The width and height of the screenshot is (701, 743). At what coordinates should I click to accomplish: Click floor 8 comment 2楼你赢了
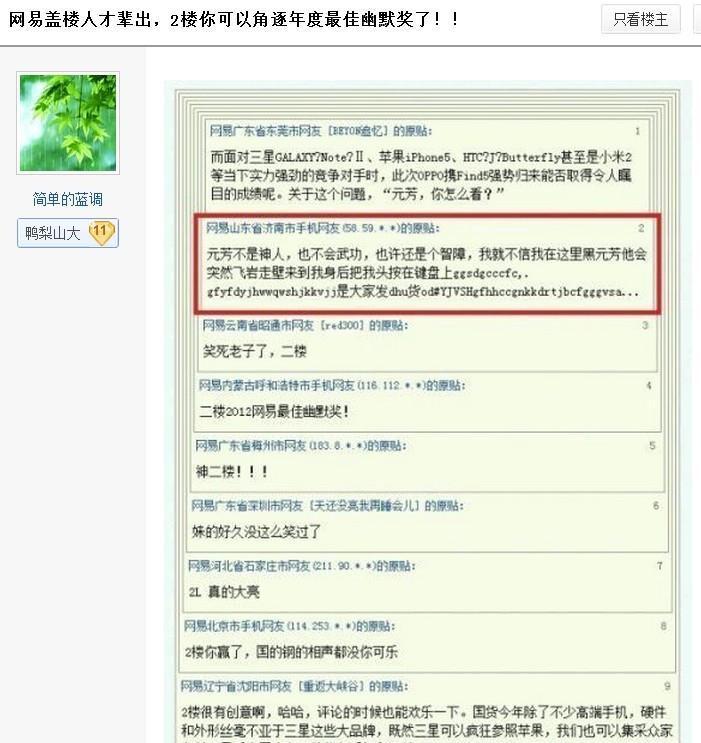[291, 652]
